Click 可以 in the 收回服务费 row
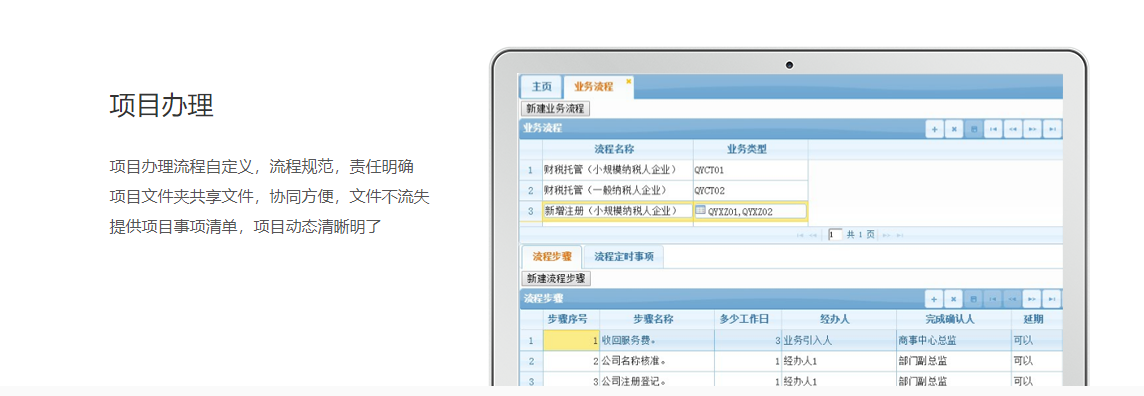Image resolution: width=1144 pixels, height=396 pixels. coord(1036,340)
